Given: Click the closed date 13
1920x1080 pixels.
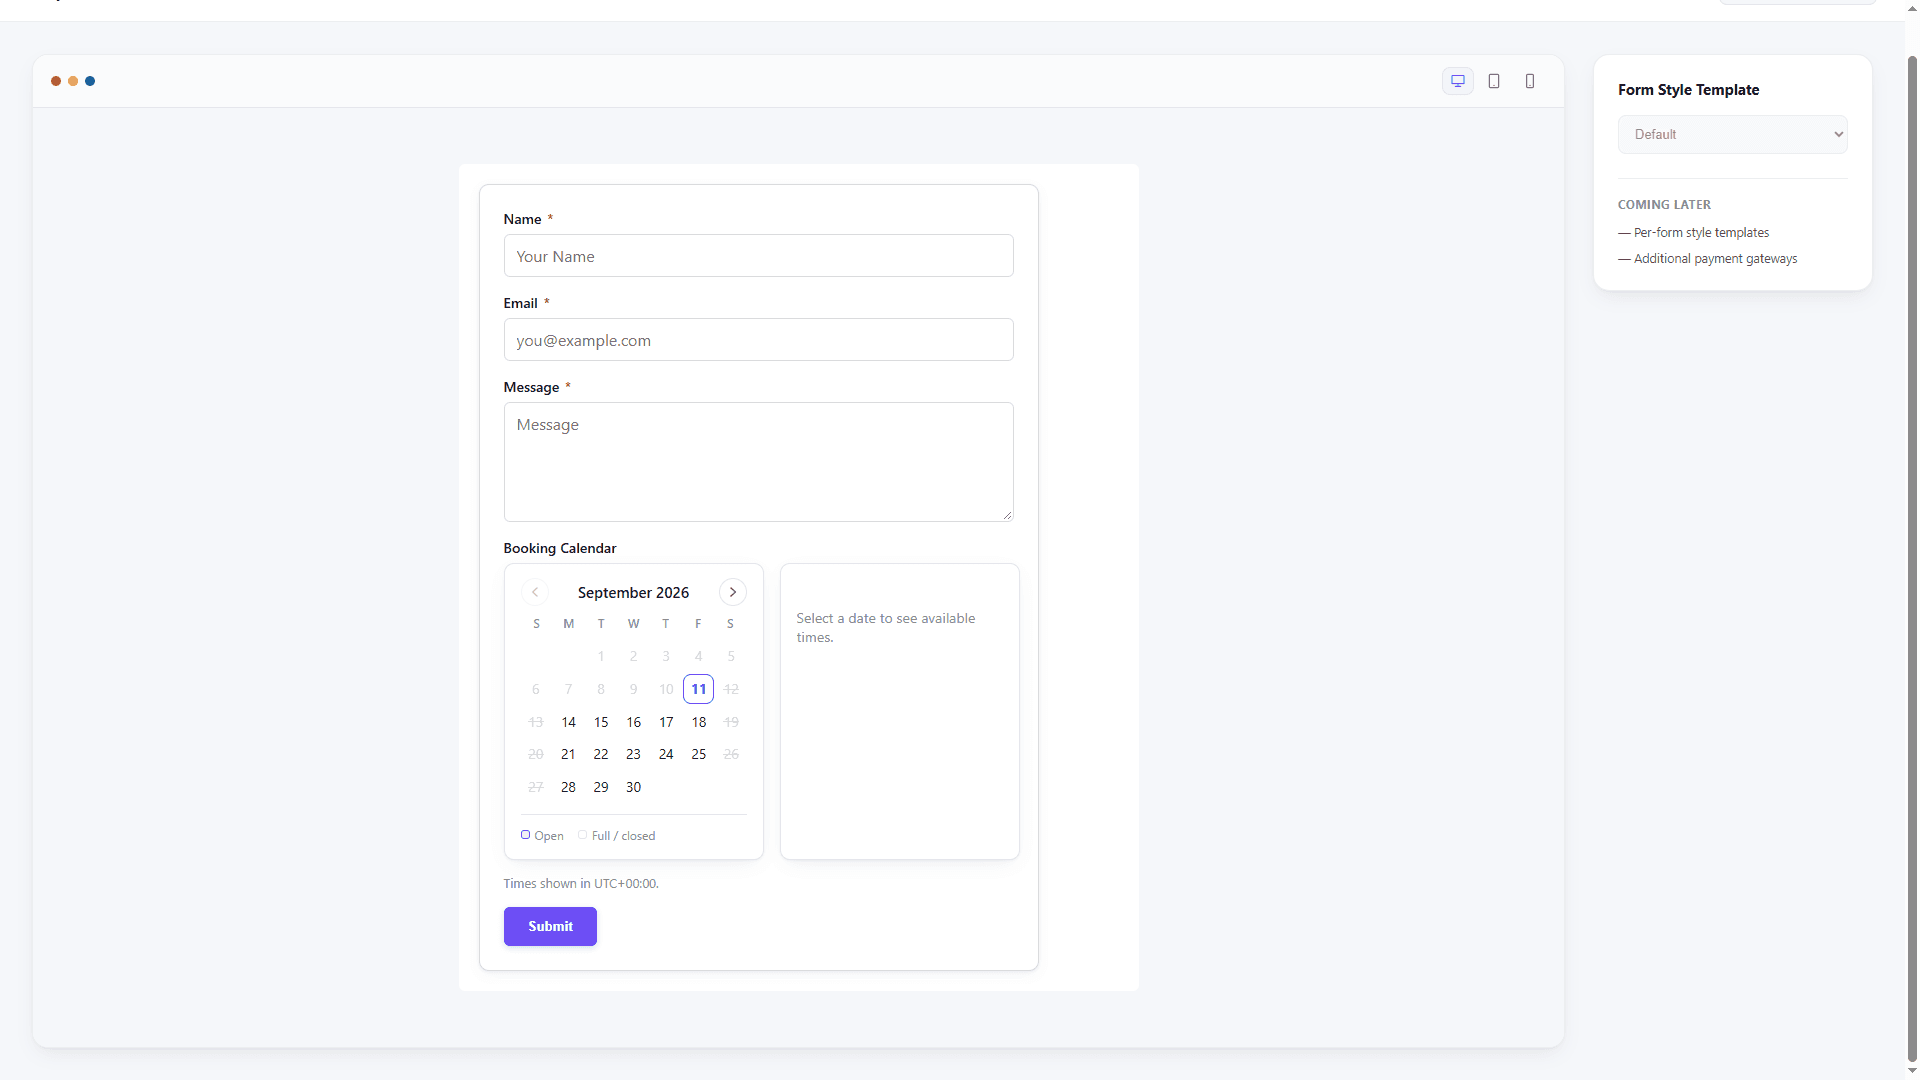Looking at the screenshot, I should (x=536, y=722).
